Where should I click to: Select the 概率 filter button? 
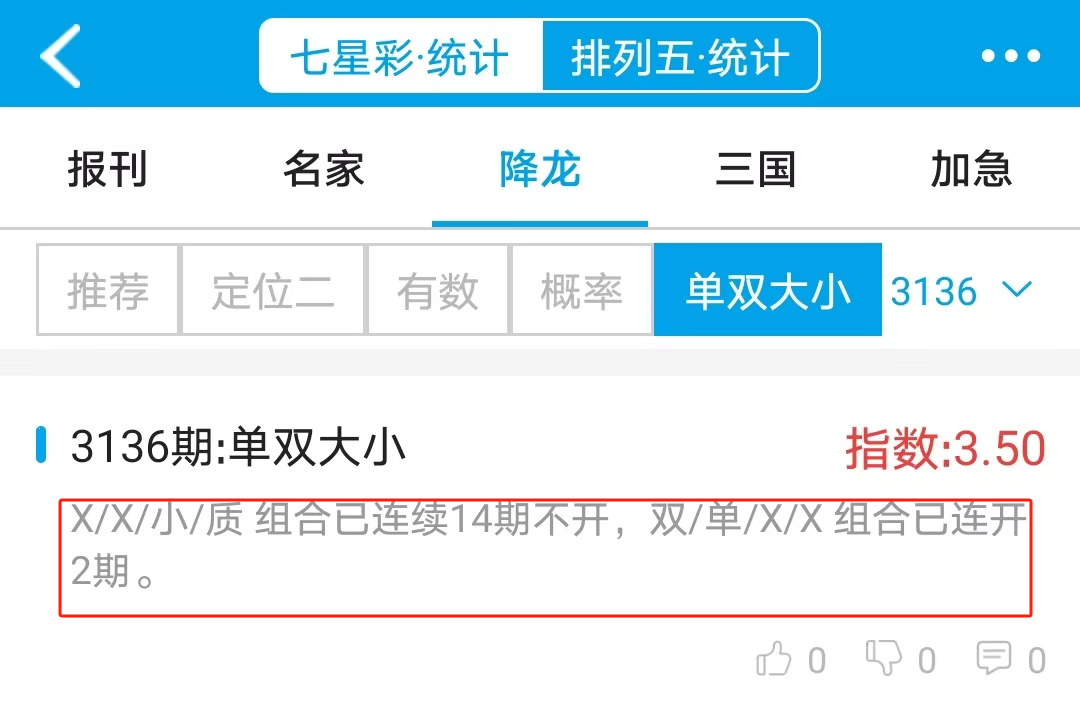[x=582, y=290]
